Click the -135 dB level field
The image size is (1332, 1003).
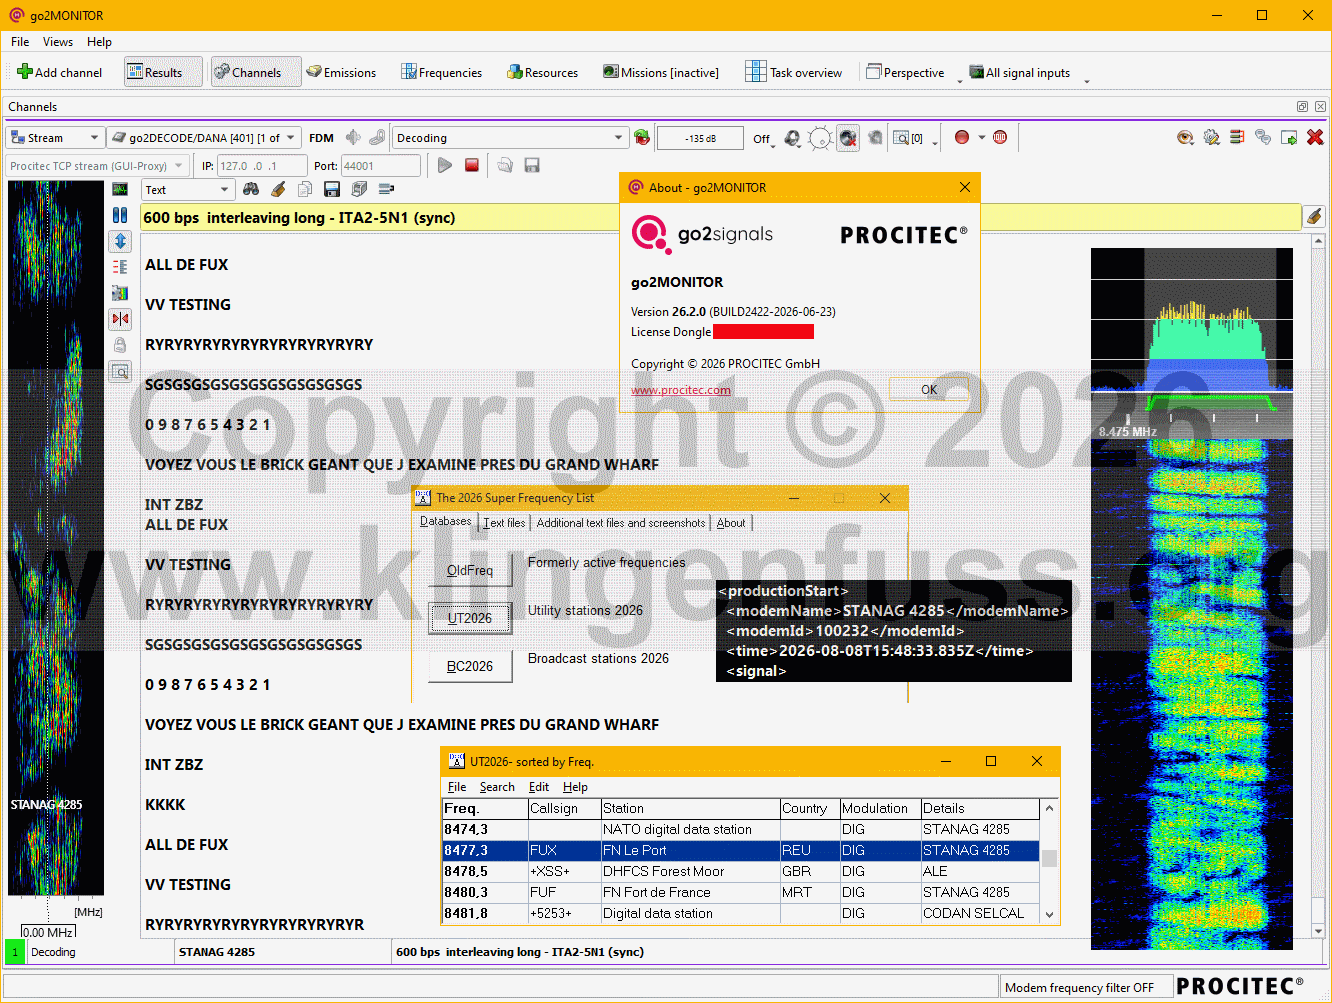click(x=700, y=138)
